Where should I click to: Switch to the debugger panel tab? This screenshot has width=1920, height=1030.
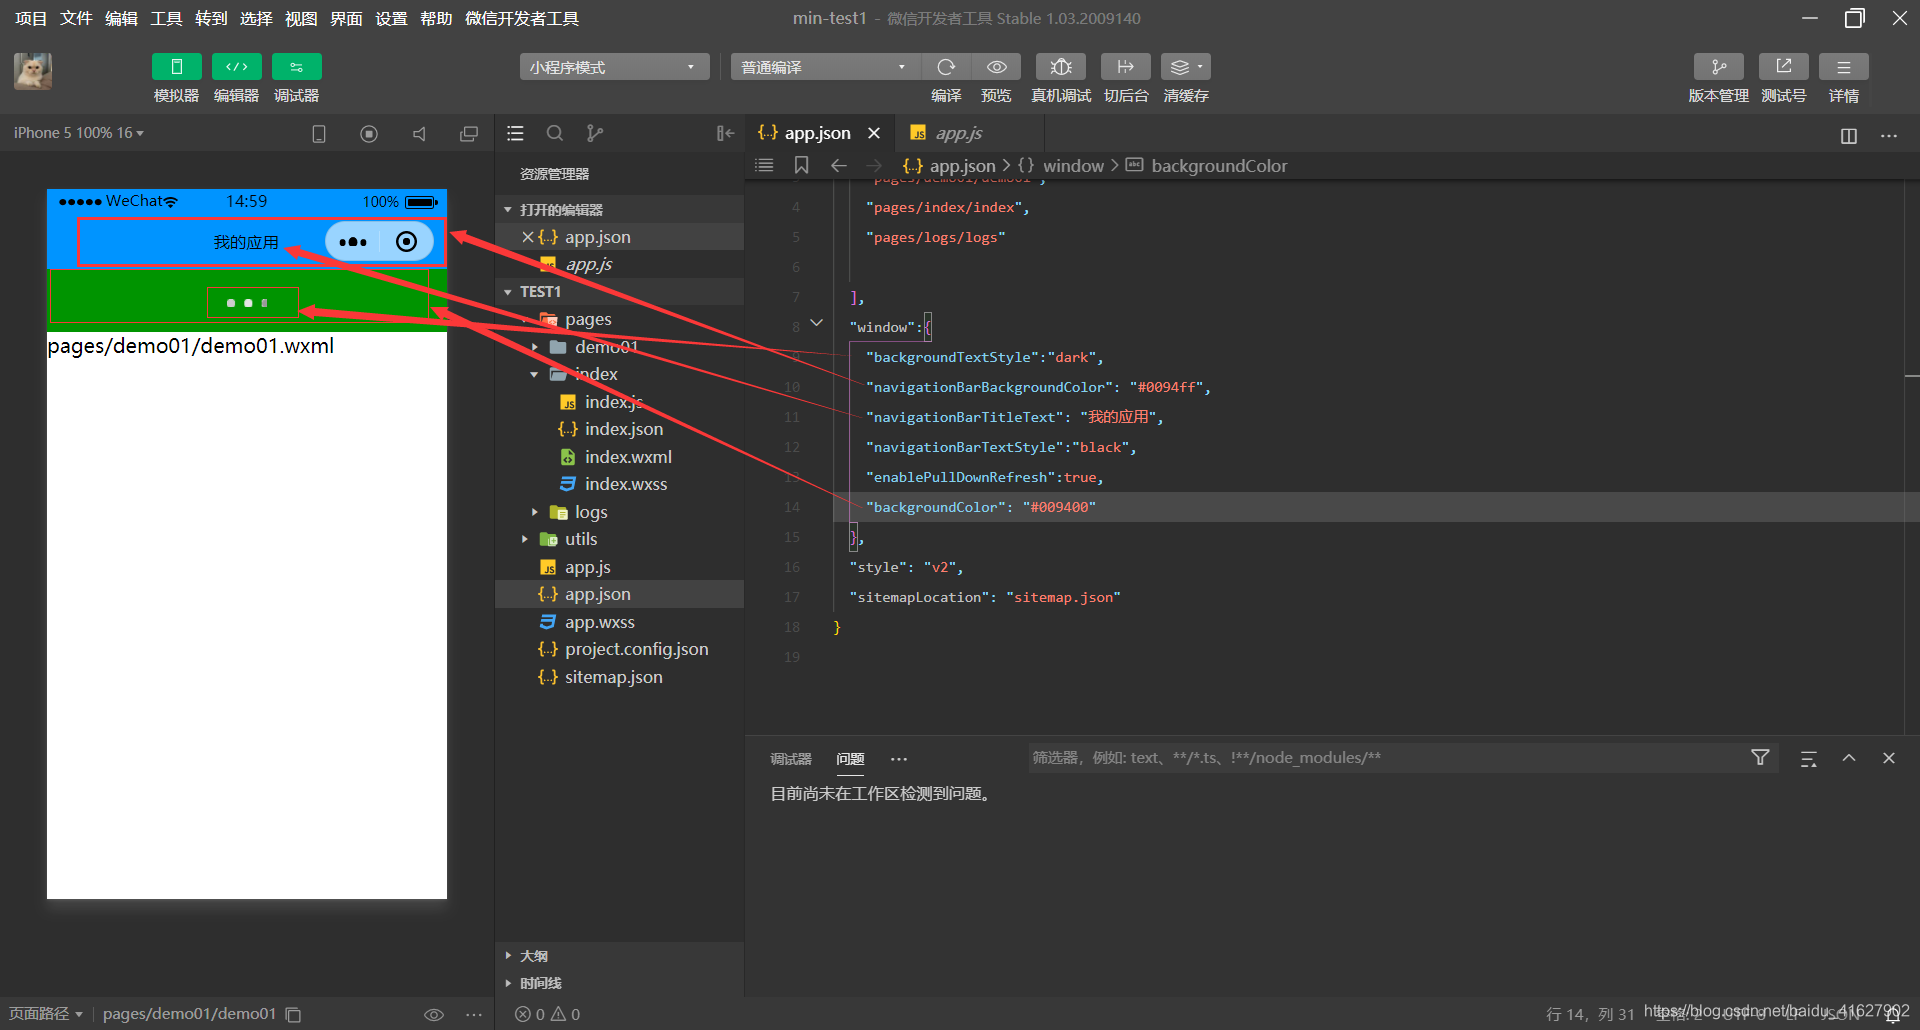coord(791,759)
